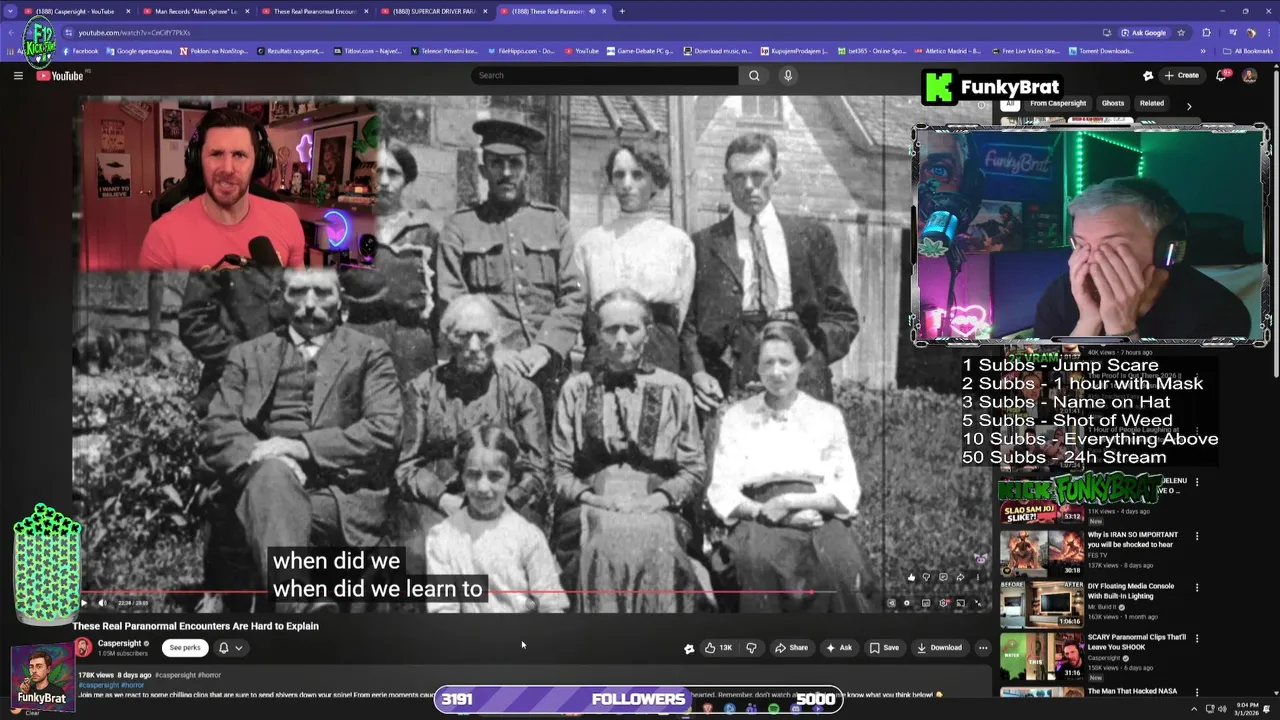The image size is (1280, 720).
Task: Select the All filter chip
Action: (x=1010, y=103)
